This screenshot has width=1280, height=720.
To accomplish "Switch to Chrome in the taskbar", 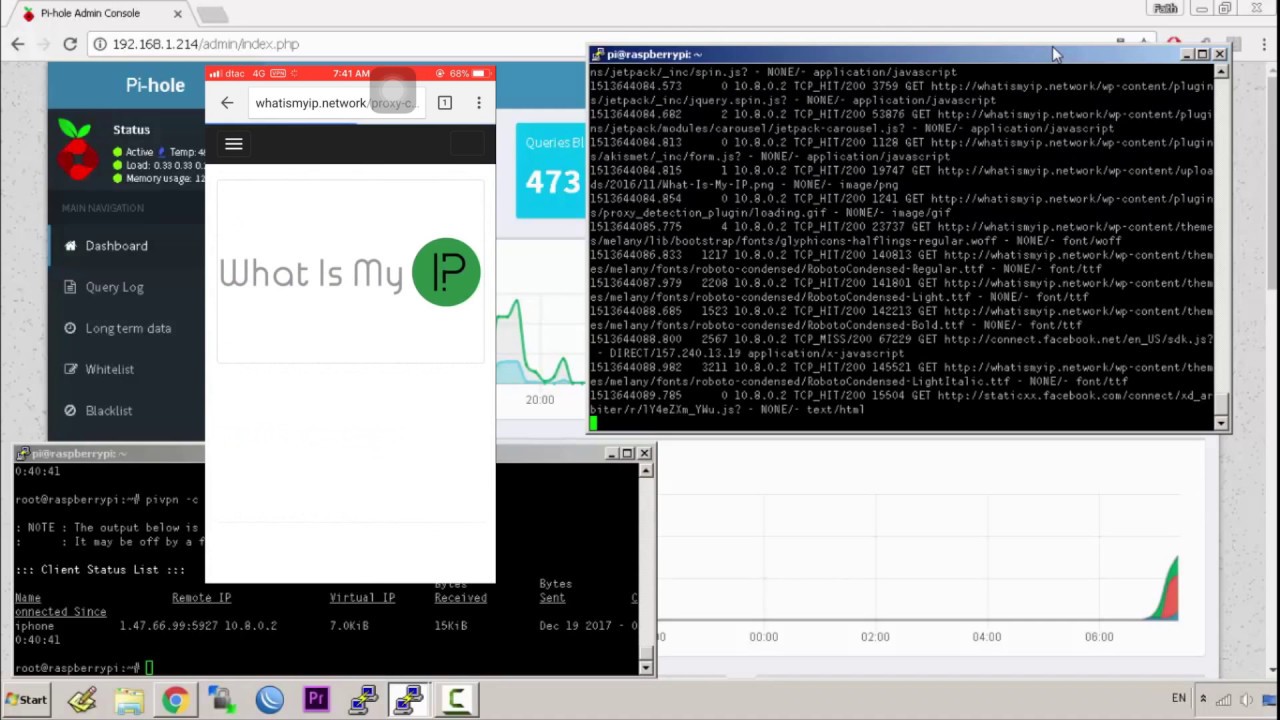I will point(175,699).
